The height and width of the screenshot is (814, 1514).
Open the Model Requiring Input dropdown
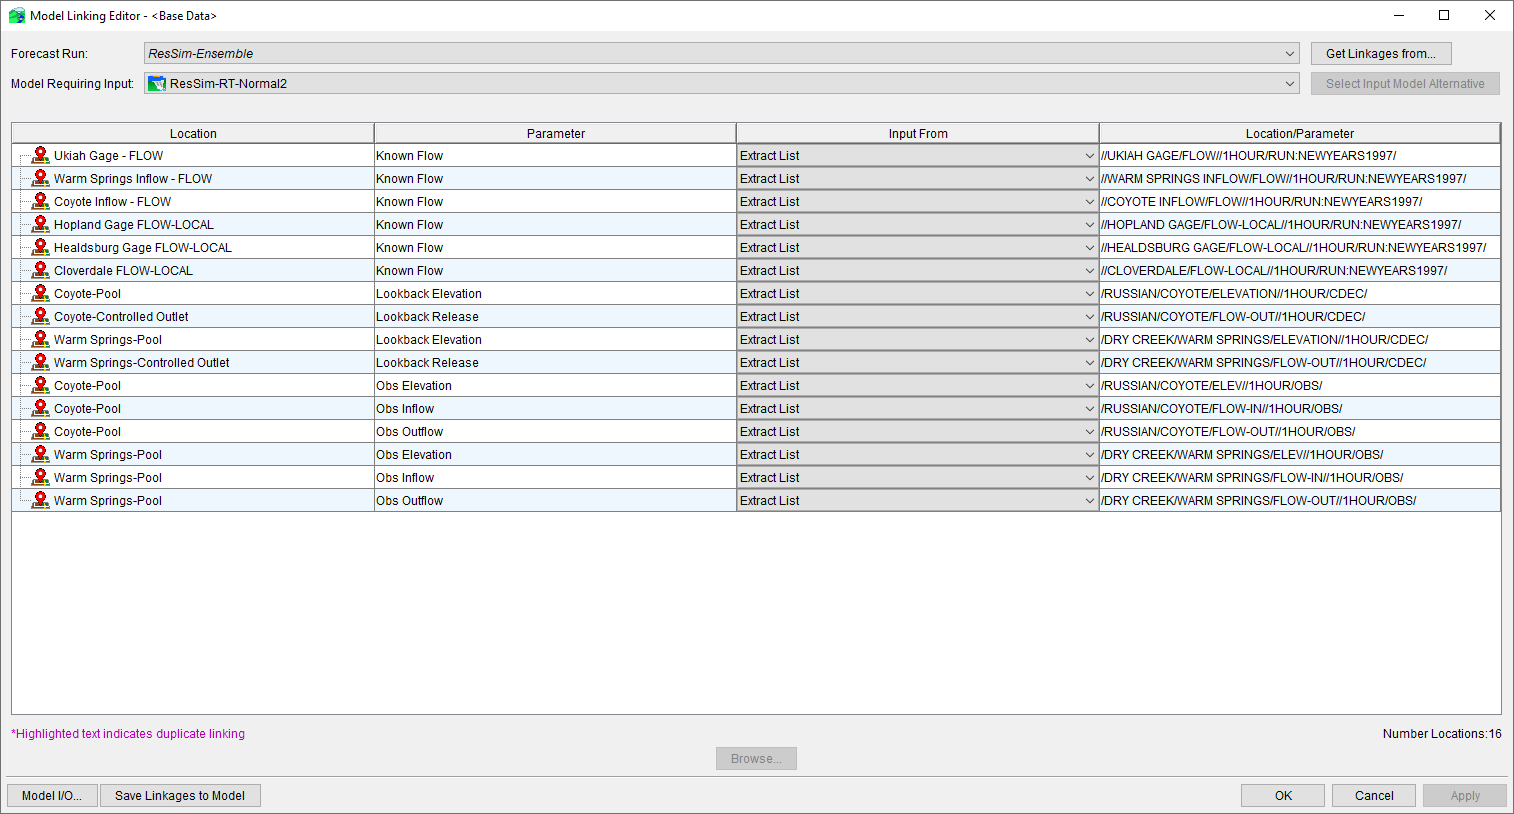721,84
